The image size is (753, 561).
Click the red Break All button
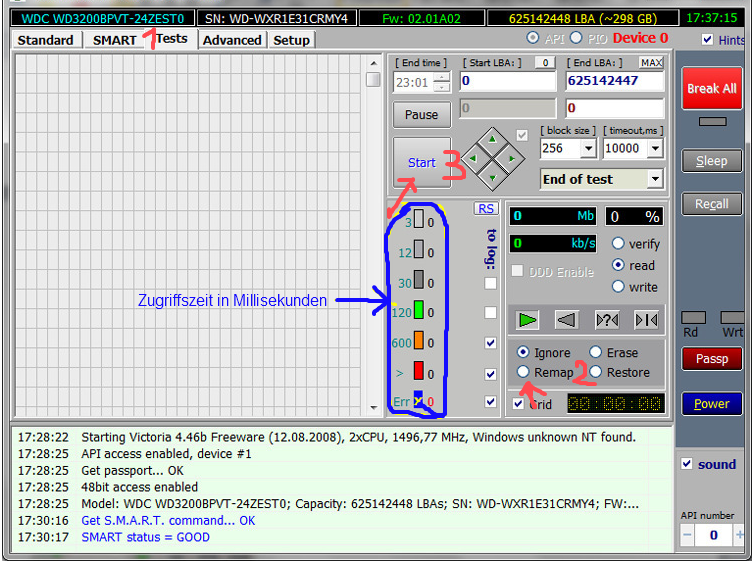[x=712, y=88]
